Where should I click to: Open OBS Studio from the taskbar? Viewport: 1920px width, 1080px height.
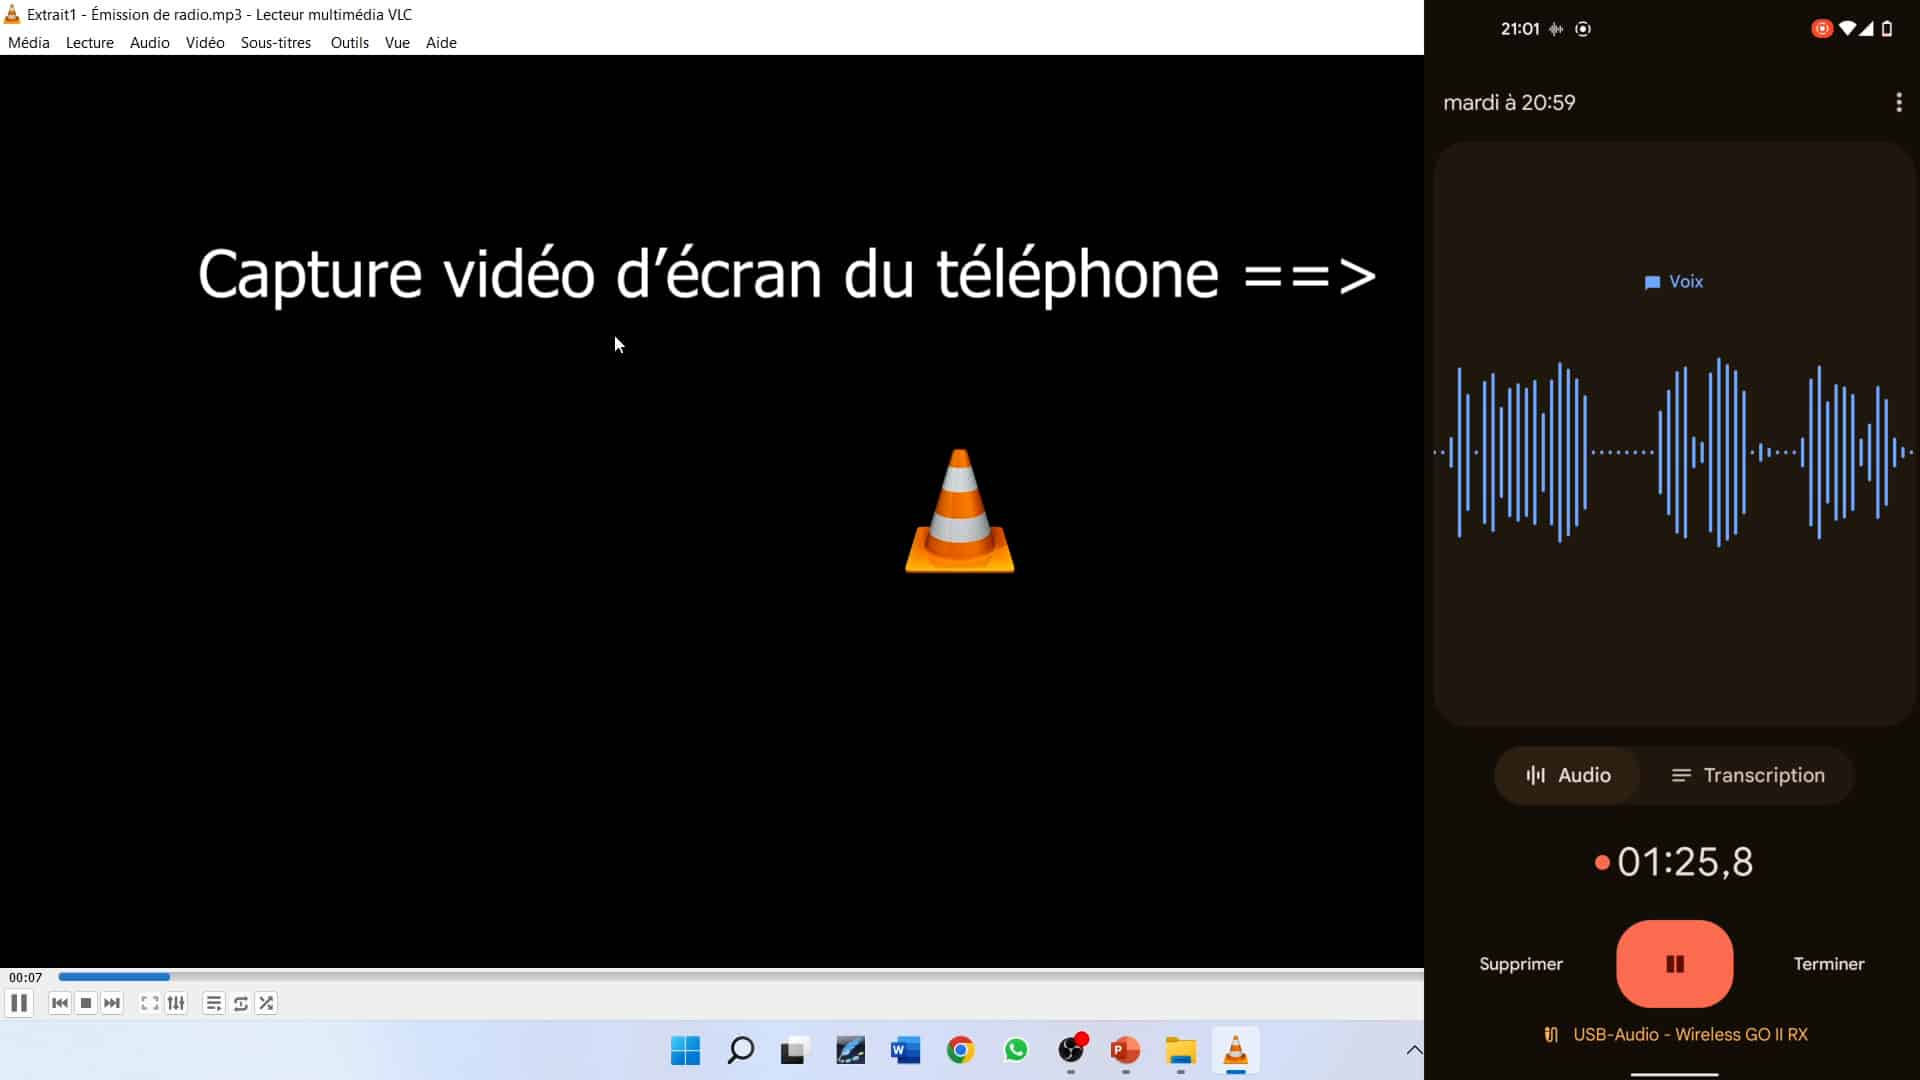tap(1071, 1051)
